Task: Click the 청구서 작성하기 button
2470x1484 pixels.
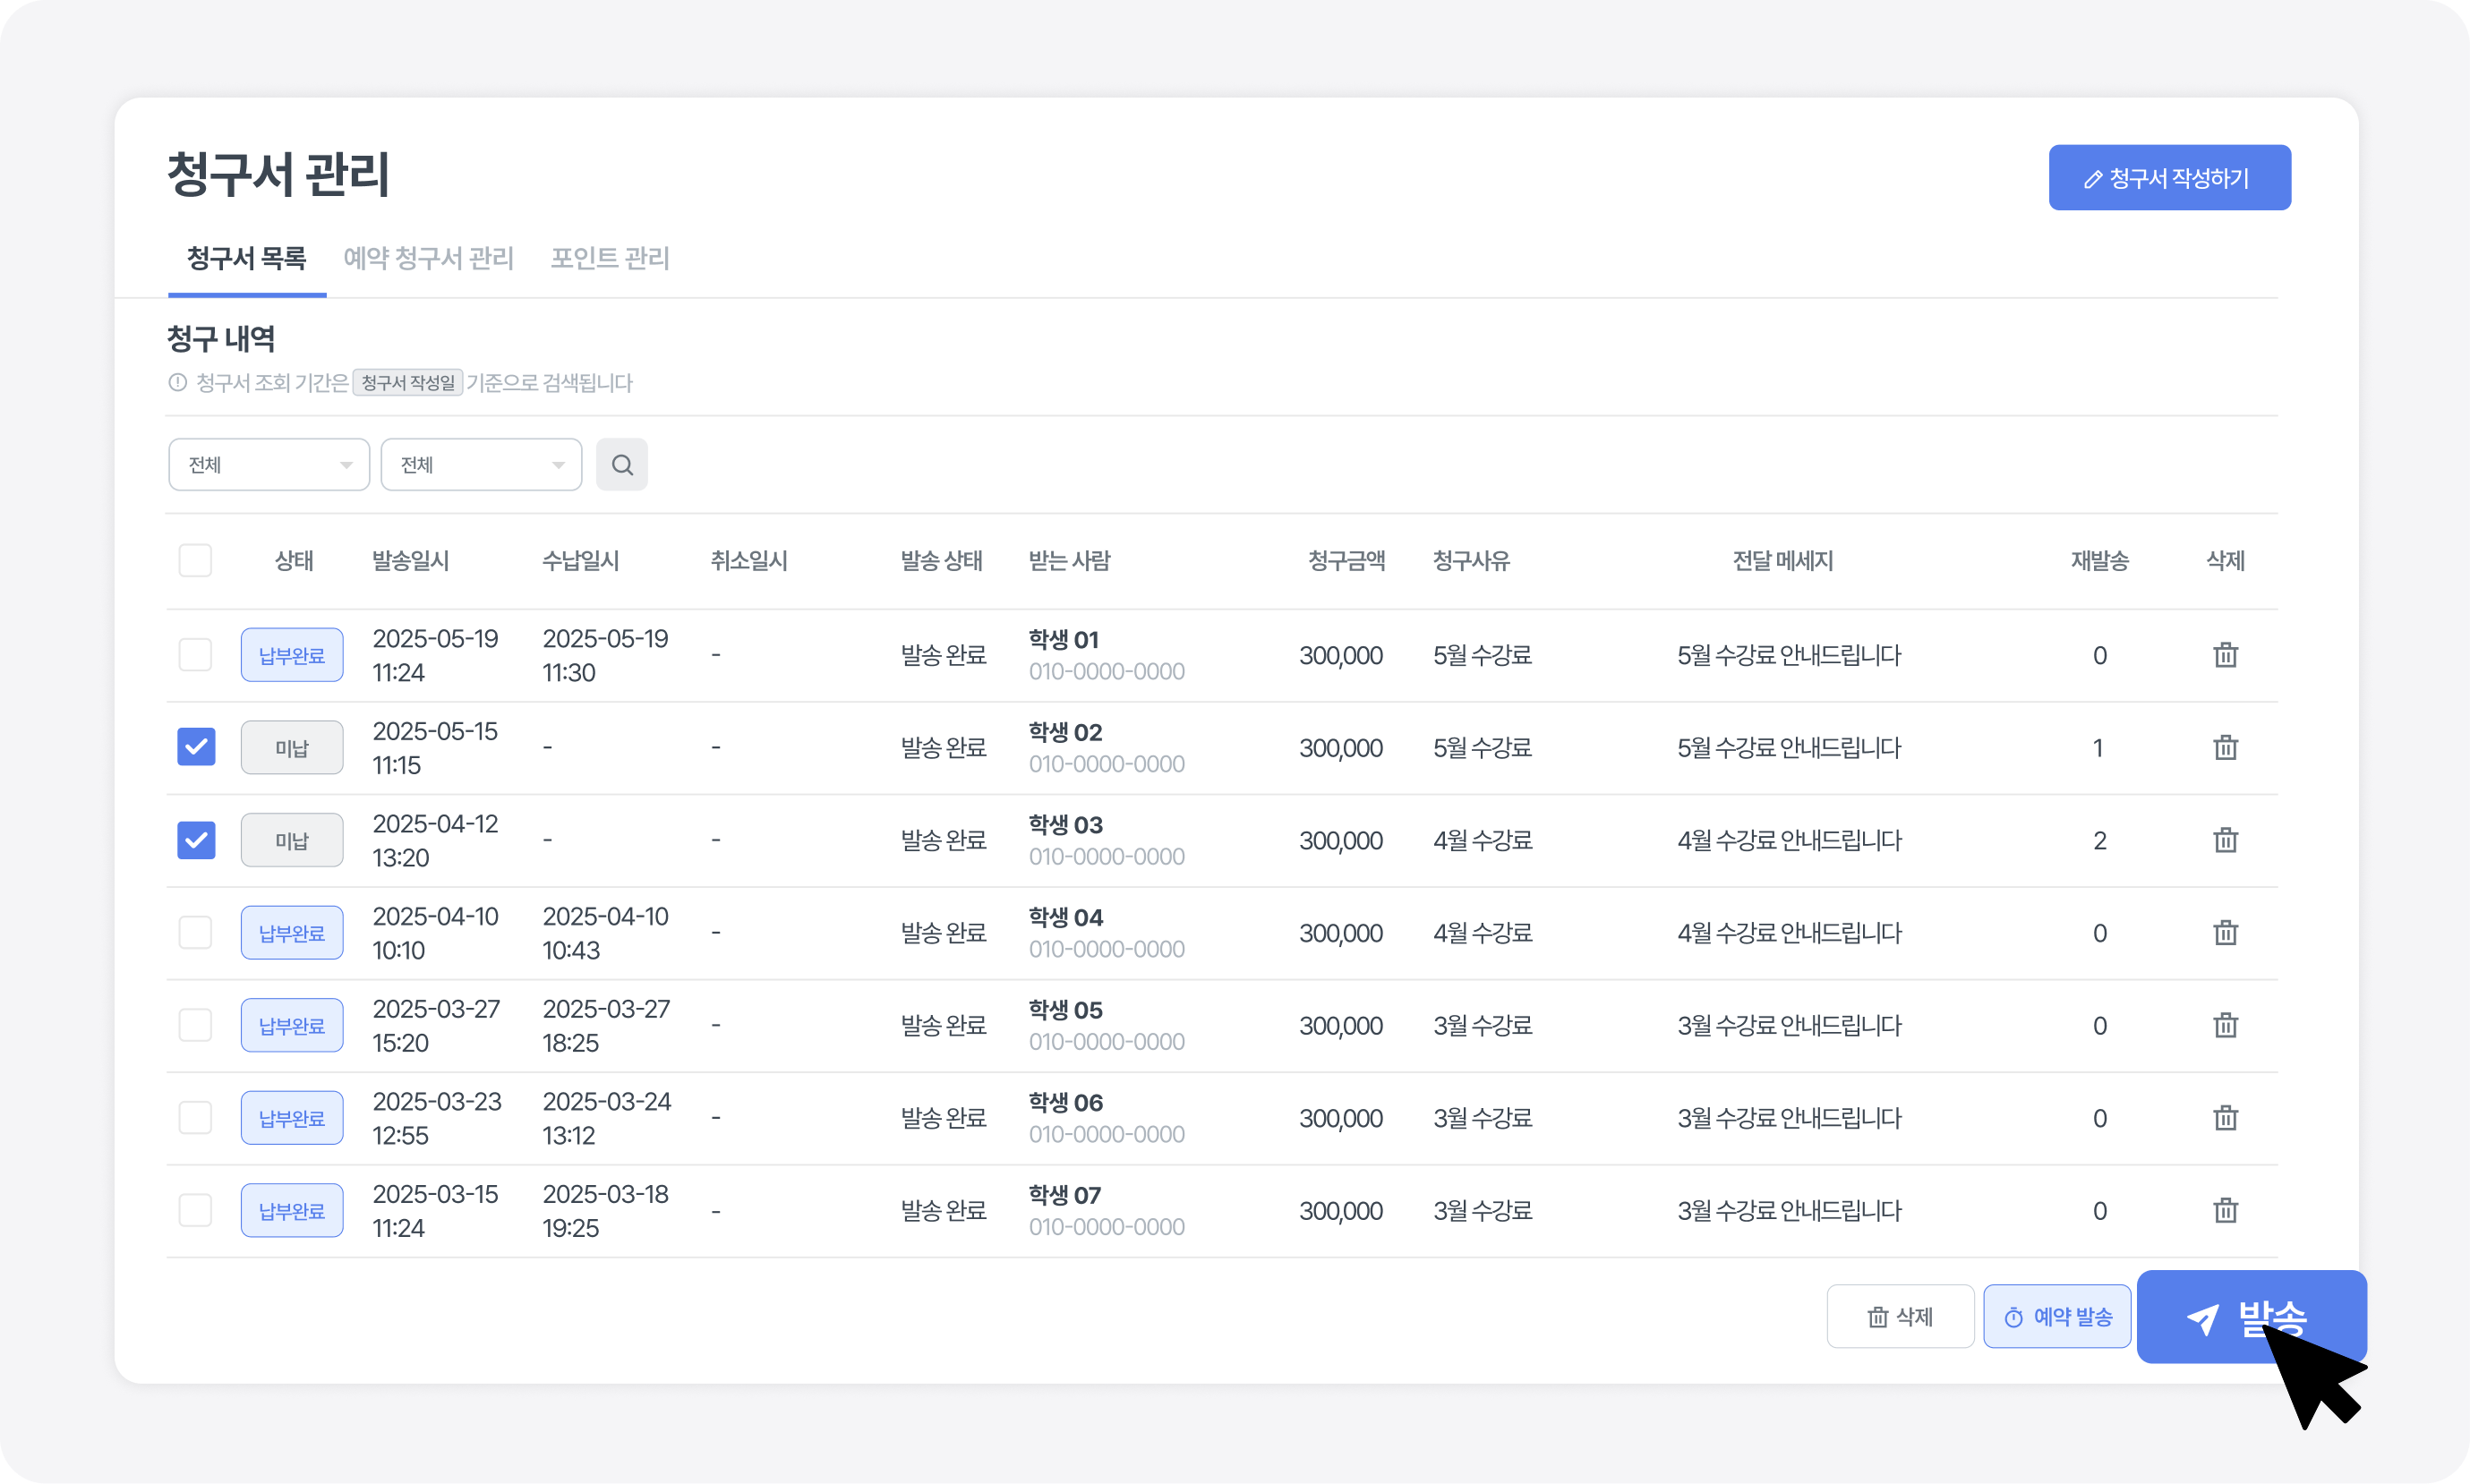Action: click(x=2169, y=178)
